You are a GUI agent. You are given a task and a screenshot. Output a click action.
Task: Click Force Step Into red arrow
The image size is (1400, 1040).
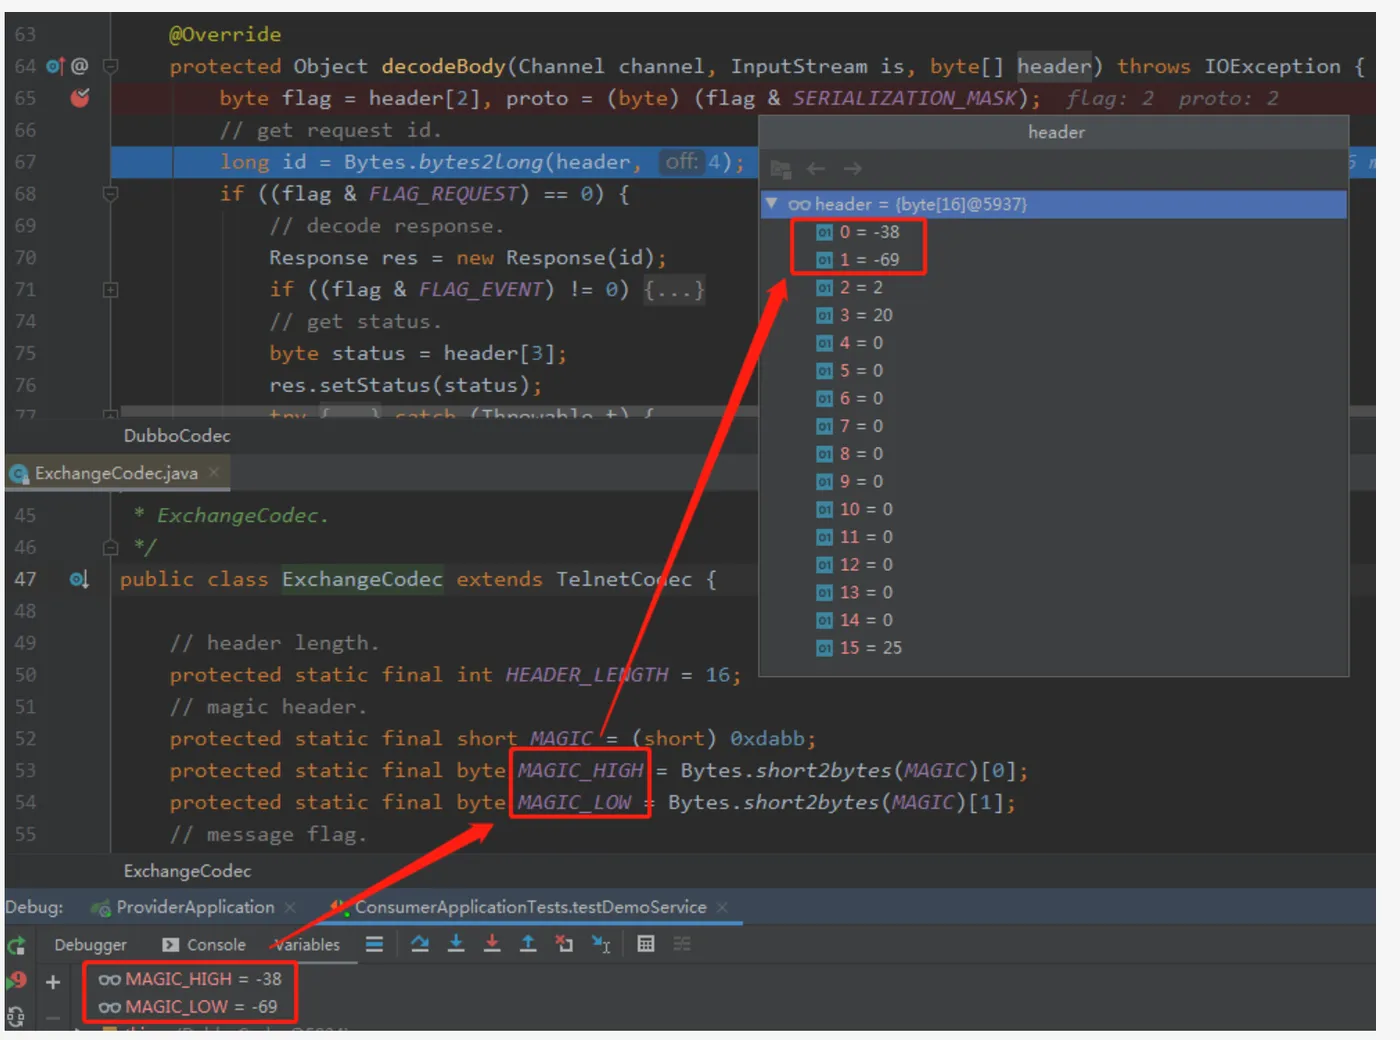(492, 943)
